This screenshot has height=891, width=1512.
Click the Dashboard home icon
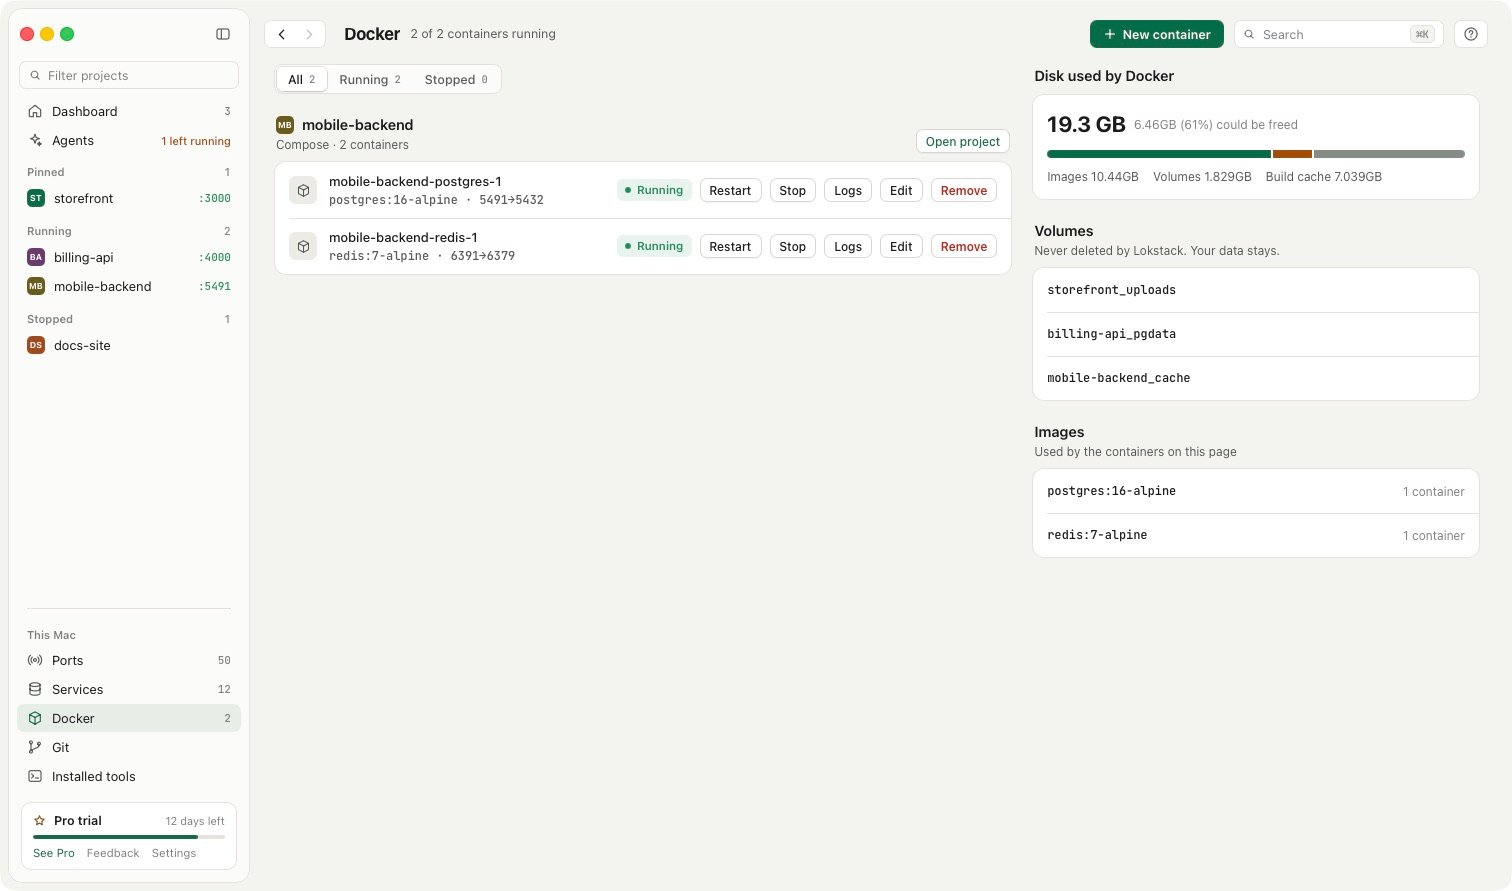pyautogui.click(x=35, y=111)
